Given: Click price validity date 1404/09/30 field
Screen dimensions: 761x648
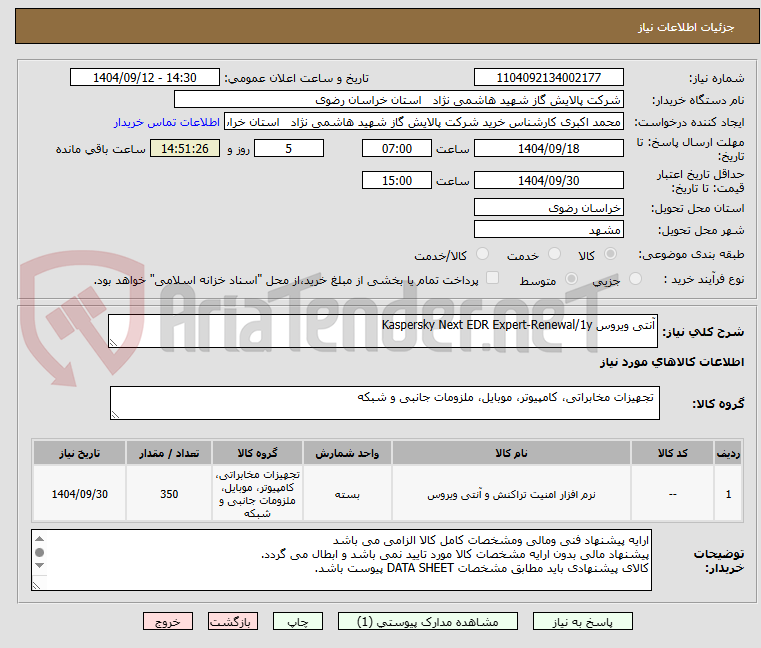Looking at the screenshot, I should [x=548, y=181].
